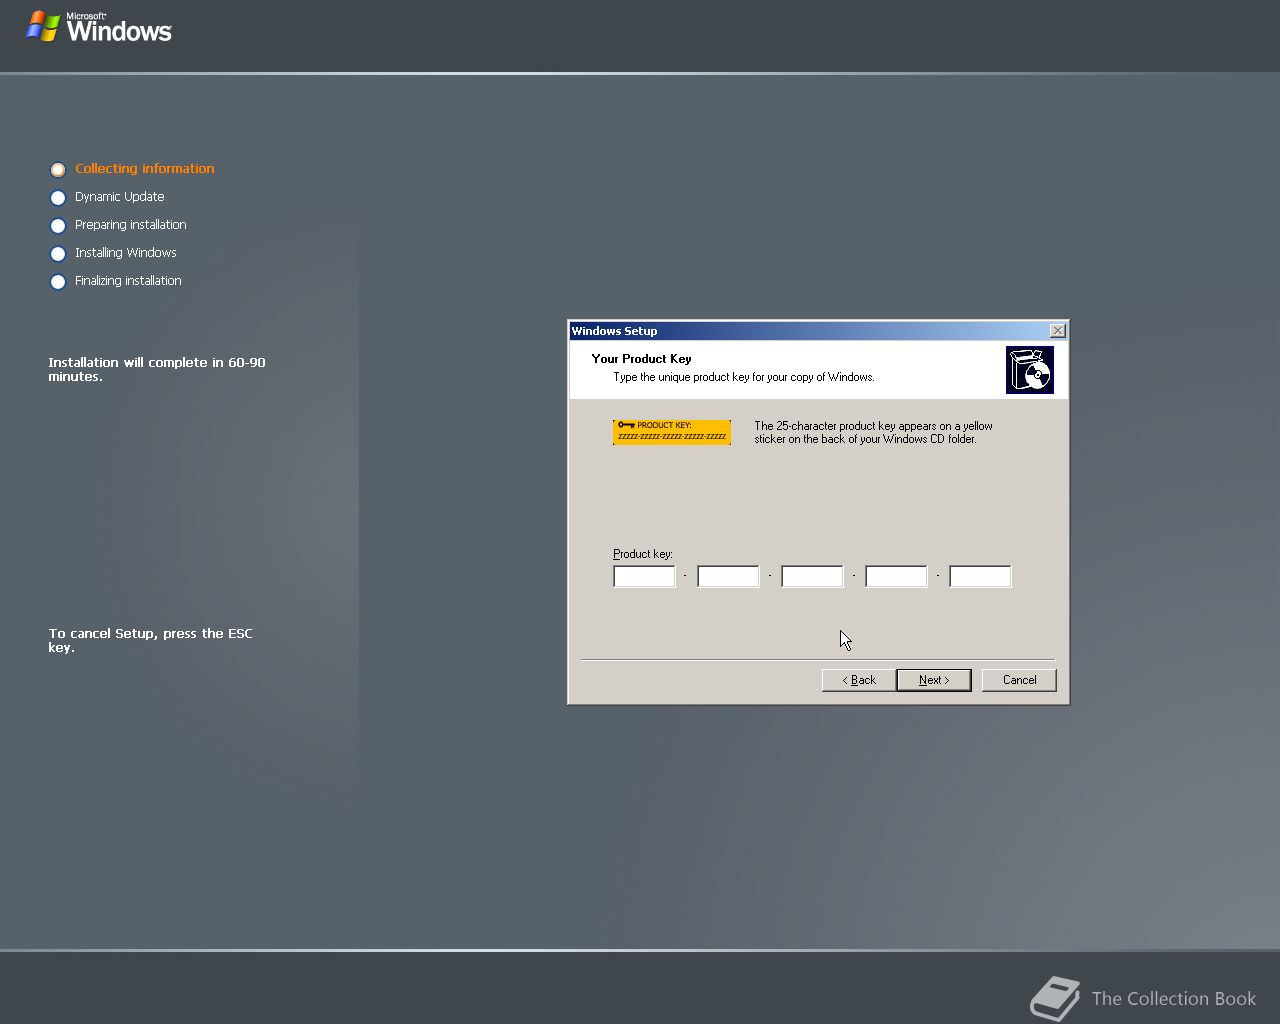Image resolution: width=1280 pixels, height=1024 pixels.
Task: Click the Finalizing installation step indicator
Action: pyautogui.click(x=58, y=282)
